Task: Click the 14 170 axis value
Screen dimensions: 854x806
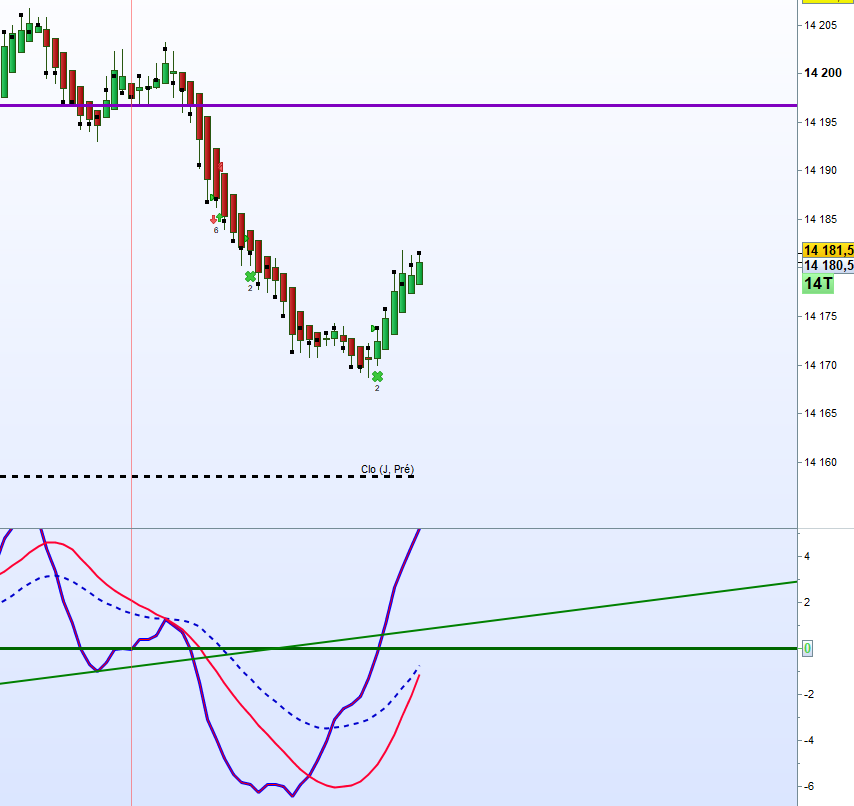Action: click(820, 365)
